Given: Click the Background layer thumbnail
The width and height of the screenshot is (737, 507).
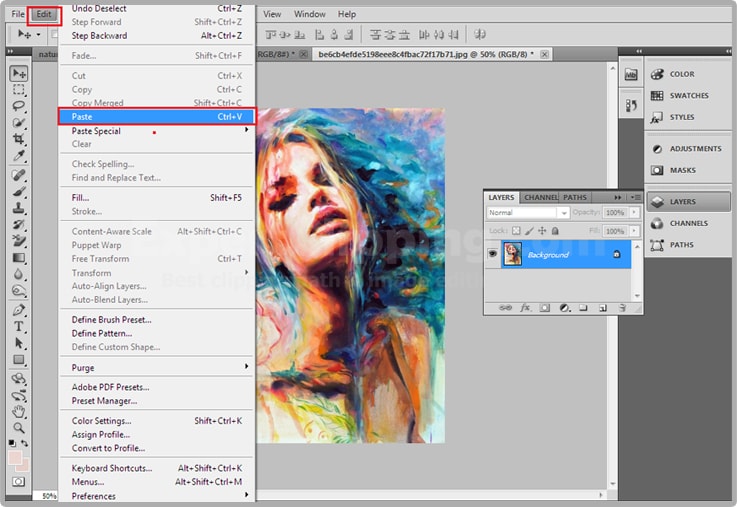Looking at the screenshot, I should pyautogui.click(x=513, y=254).
